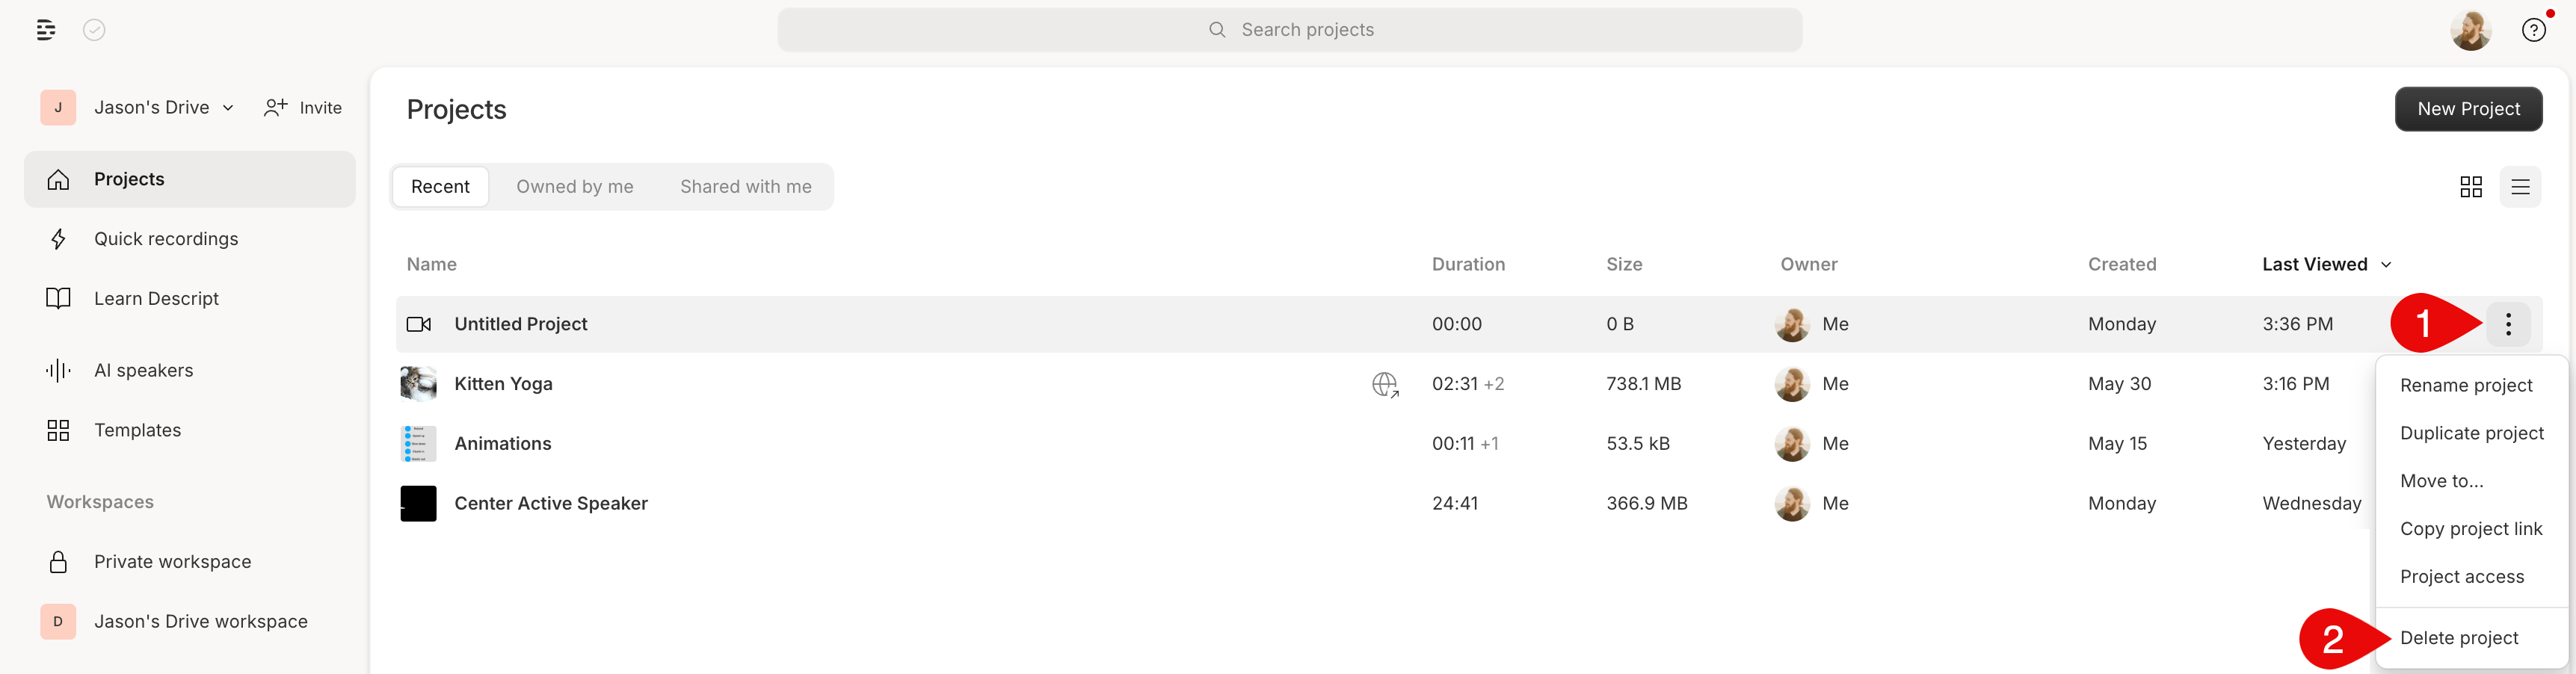Open the Animations project thumbnail
The height and width of the screenshot is (674, 2576).
(418, 444)
